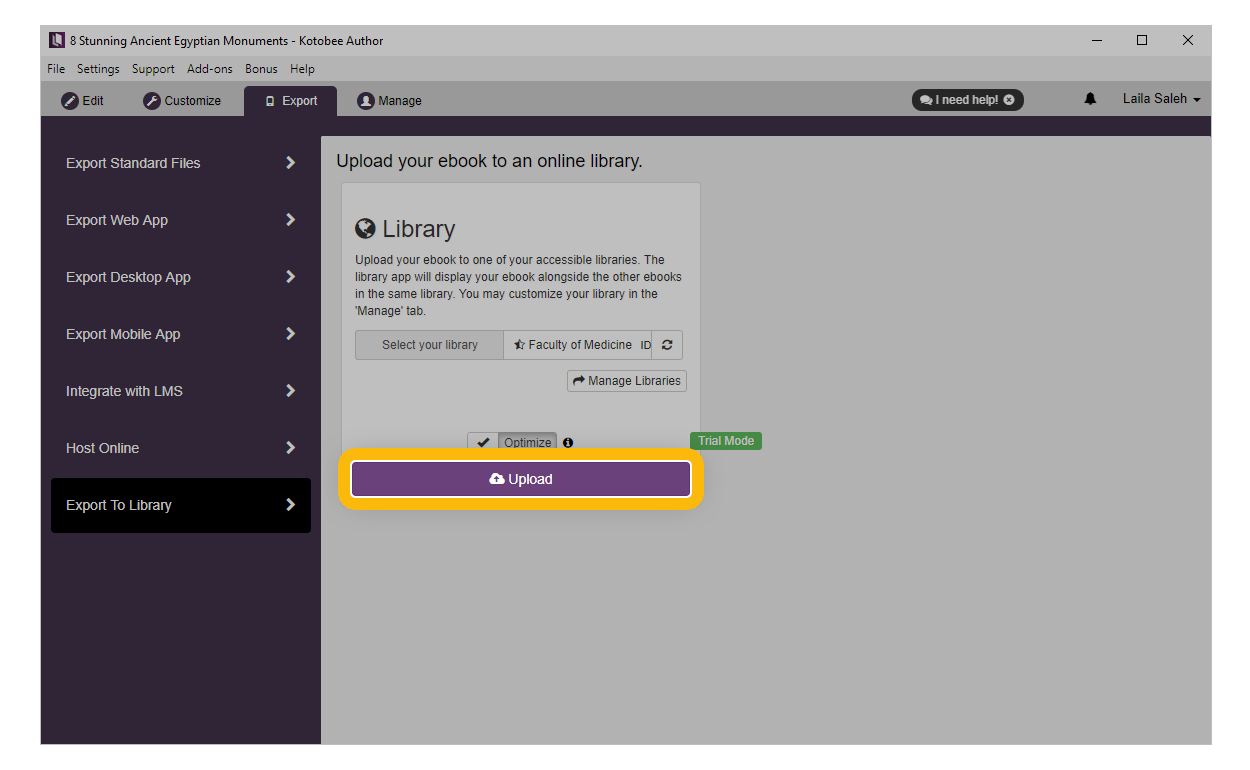Expand Export Standard Files section
The image size is (1250, 770).
[181, 163]
